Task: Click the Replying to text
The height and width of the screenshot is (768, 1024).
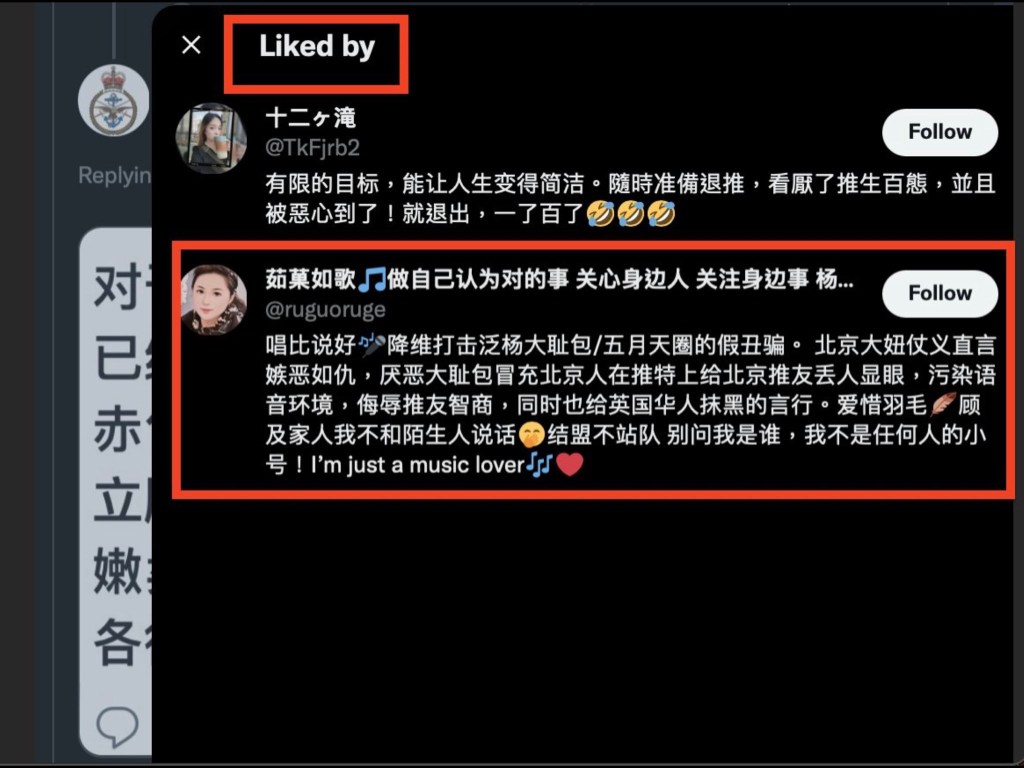Action: coord(115,175)
